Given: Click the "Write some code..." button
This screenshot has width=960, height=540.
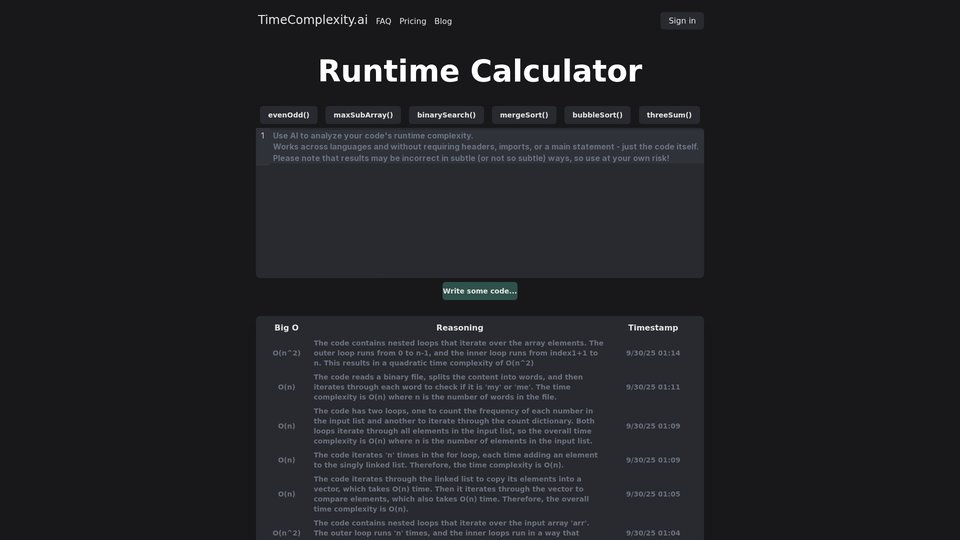Looking at the screenshot, I should click(480, 291).
